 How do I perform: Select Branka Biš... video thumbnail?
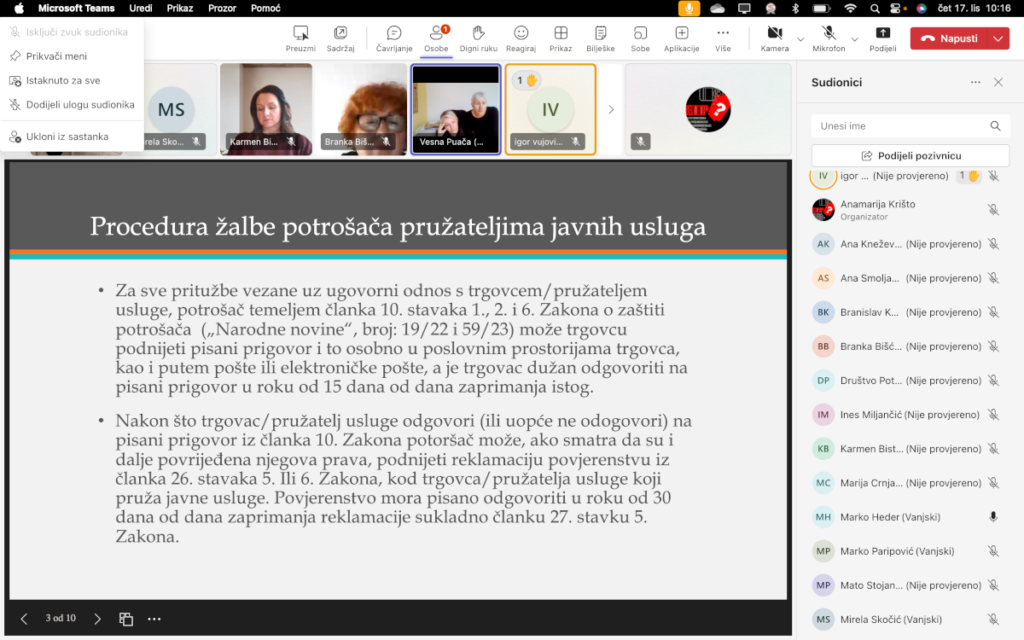point(361,110)
